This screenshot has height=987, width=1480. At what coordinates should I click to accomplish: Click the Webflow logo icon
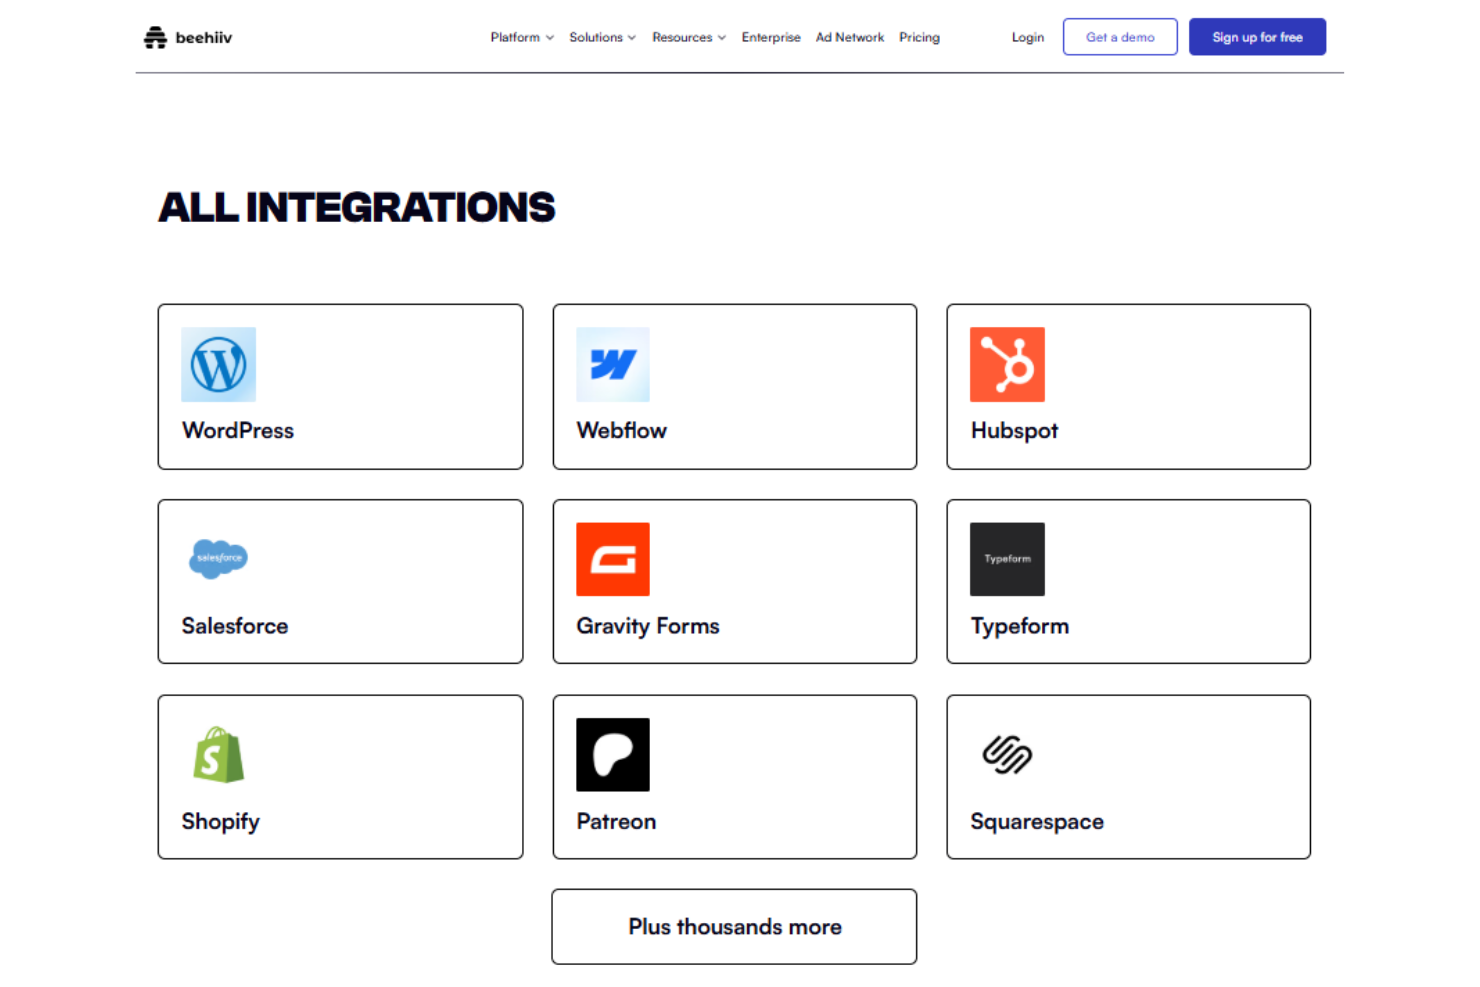coord(613,364)
